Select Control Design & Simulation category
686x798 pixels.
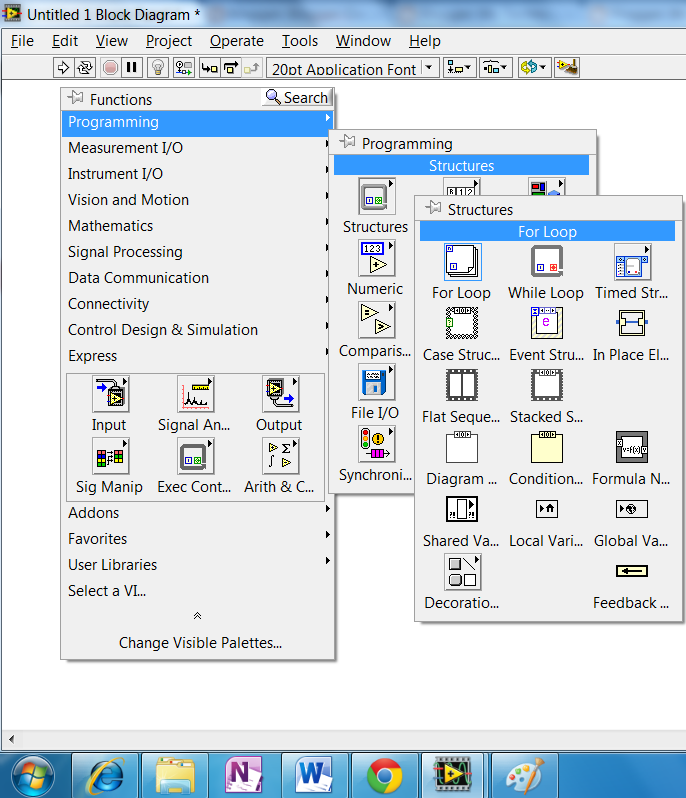[197, 329]
